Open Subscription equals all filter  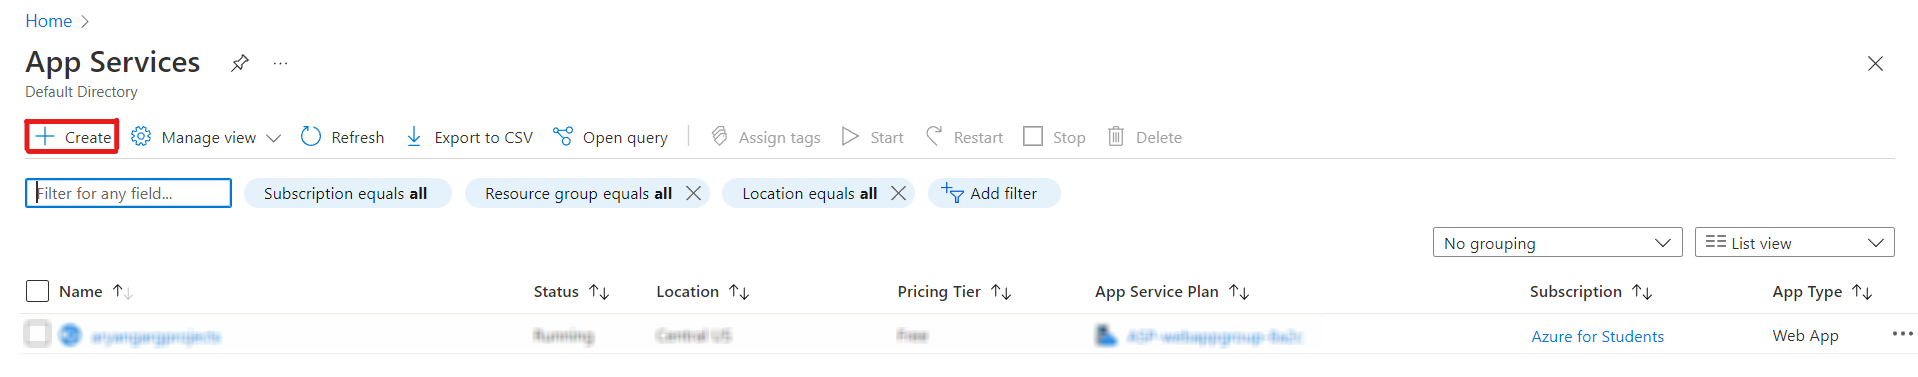pos(347,193)
